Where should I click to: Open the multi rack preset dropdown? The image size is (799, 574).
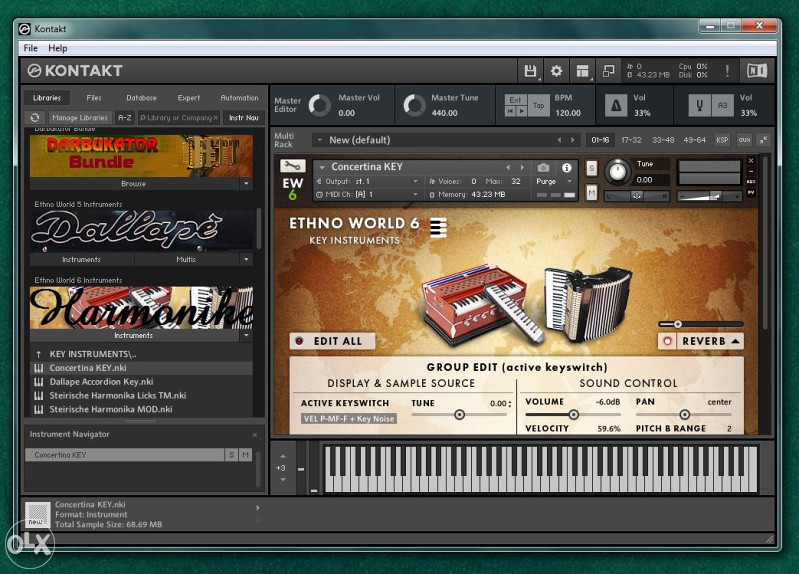click(x=319, y=140)
